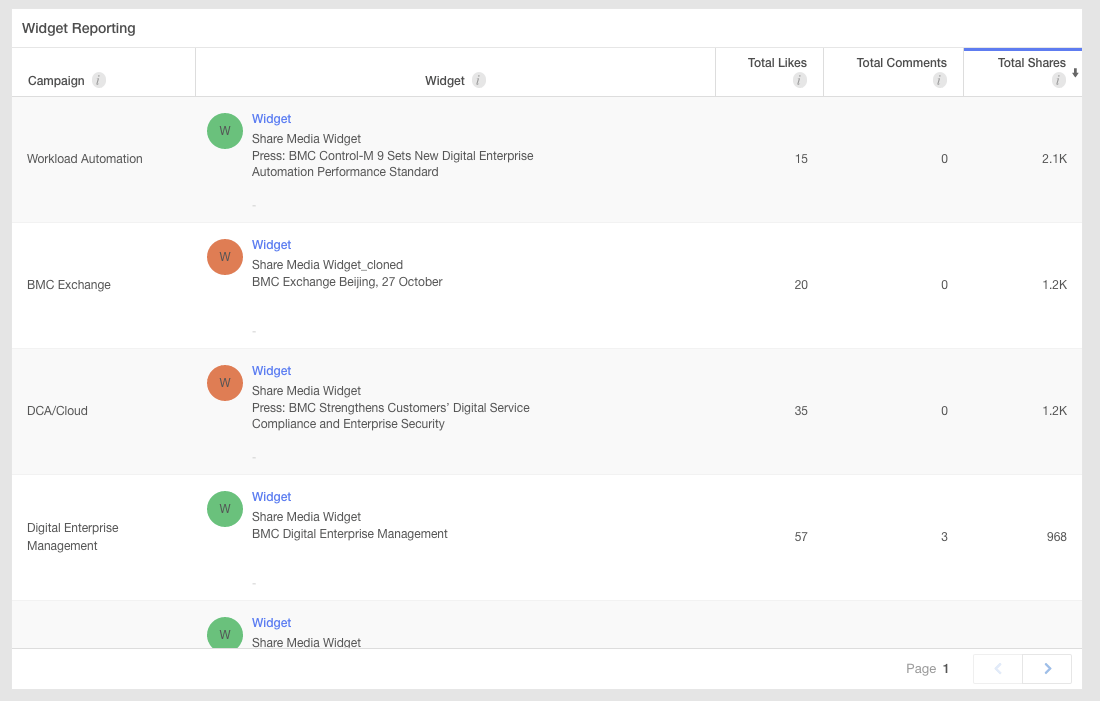Click the Page 1 indicator
Screen dimensions: 1100x701
point(927,669)
